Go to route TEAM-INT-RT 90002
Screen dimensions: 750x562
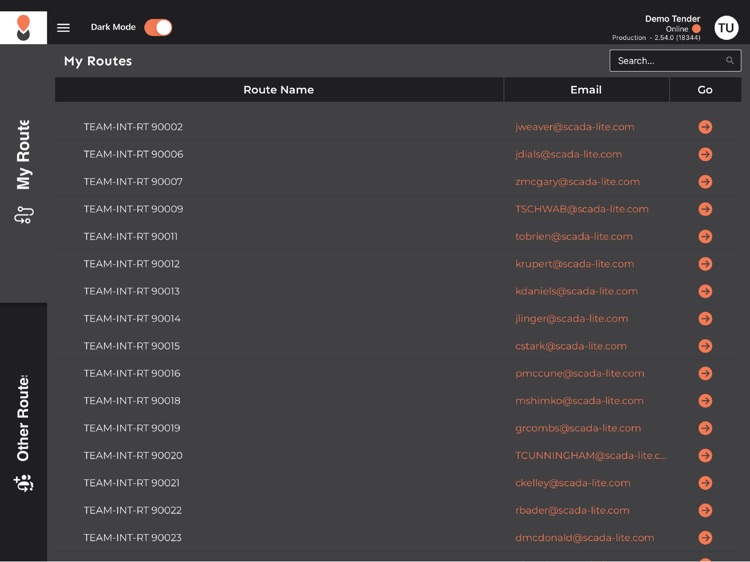(705, 127)
